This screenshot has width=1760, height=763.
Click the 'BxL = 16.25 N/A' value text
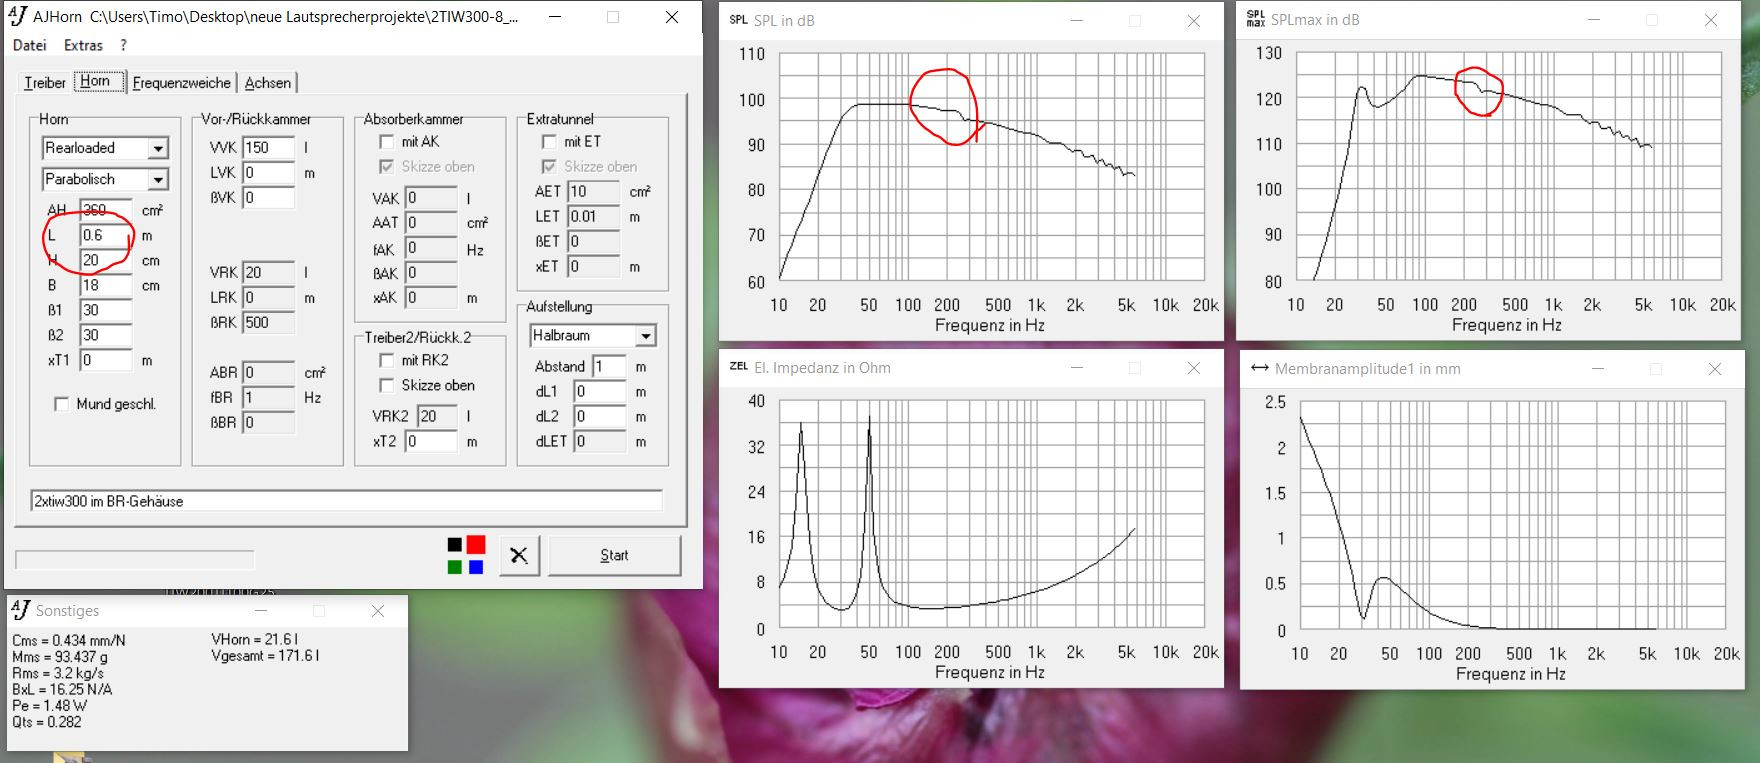62,690
